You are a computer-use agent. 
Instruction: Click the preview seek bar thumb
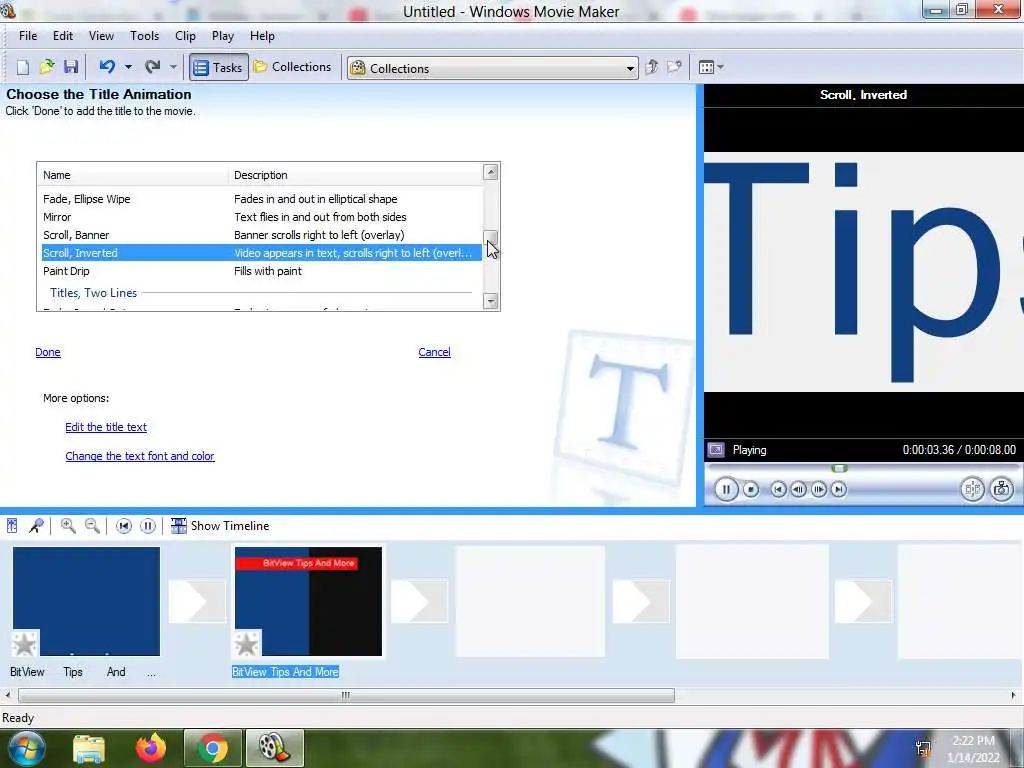(x=839, y=468)
